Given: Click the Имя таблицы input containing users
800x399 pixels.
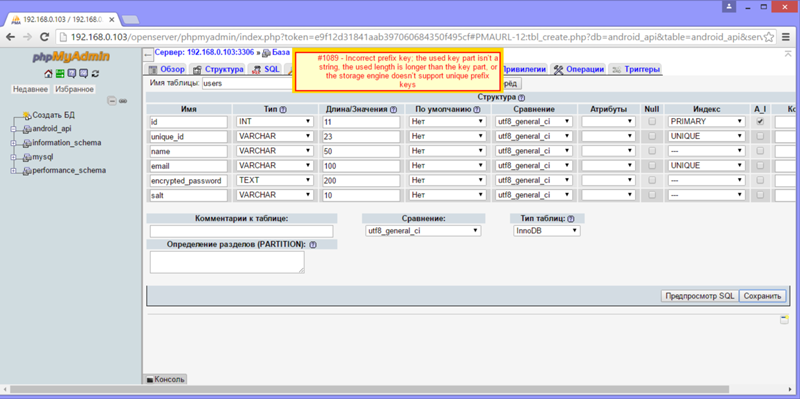Looking at the screenshot, I should click(x=247, y=83).
